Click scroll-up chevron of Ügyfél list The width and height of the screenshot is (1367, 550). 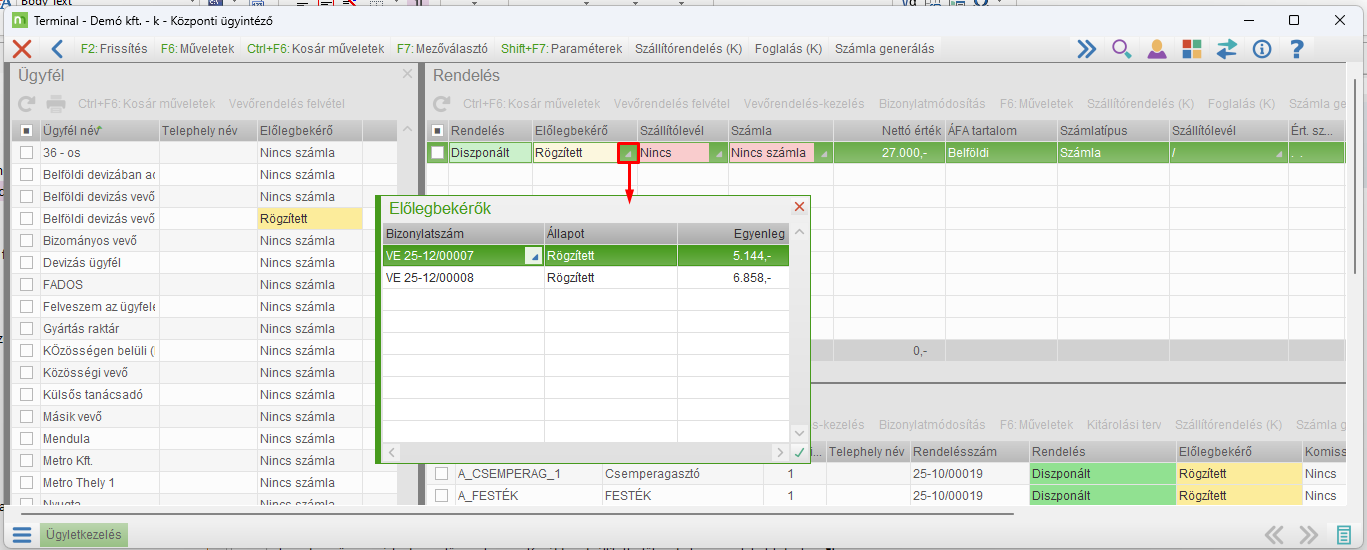pyautogui.click(x=406, y=131)
